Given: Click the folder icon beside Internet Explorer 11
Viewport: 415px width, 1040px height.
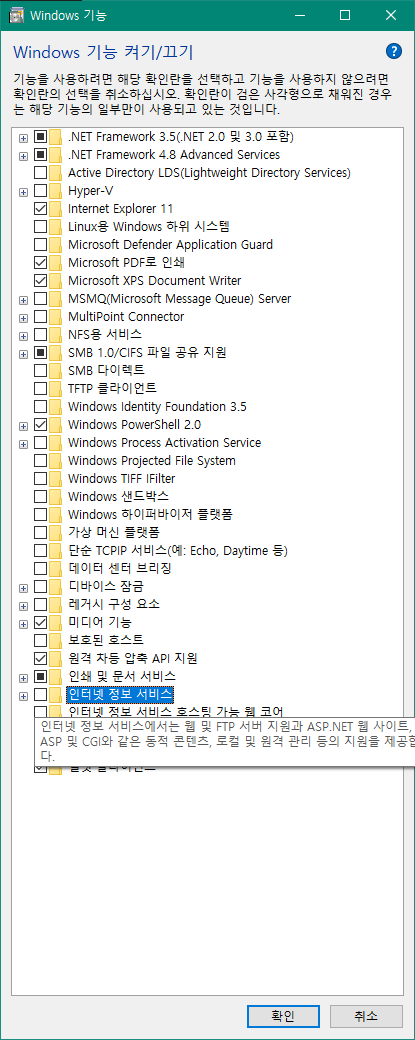Looking at the screenshot, I should click(56, 209).
